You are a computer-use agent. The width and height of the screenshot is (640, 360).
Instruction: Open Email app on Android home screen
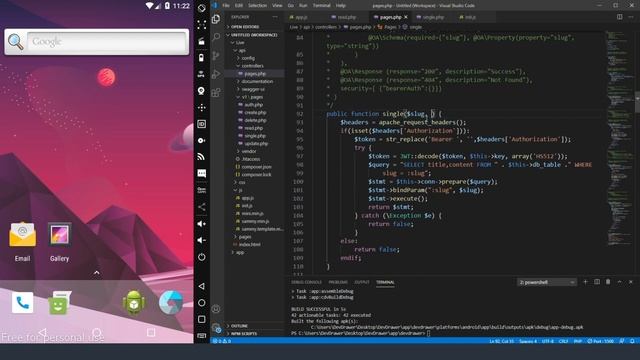[22, 241]
